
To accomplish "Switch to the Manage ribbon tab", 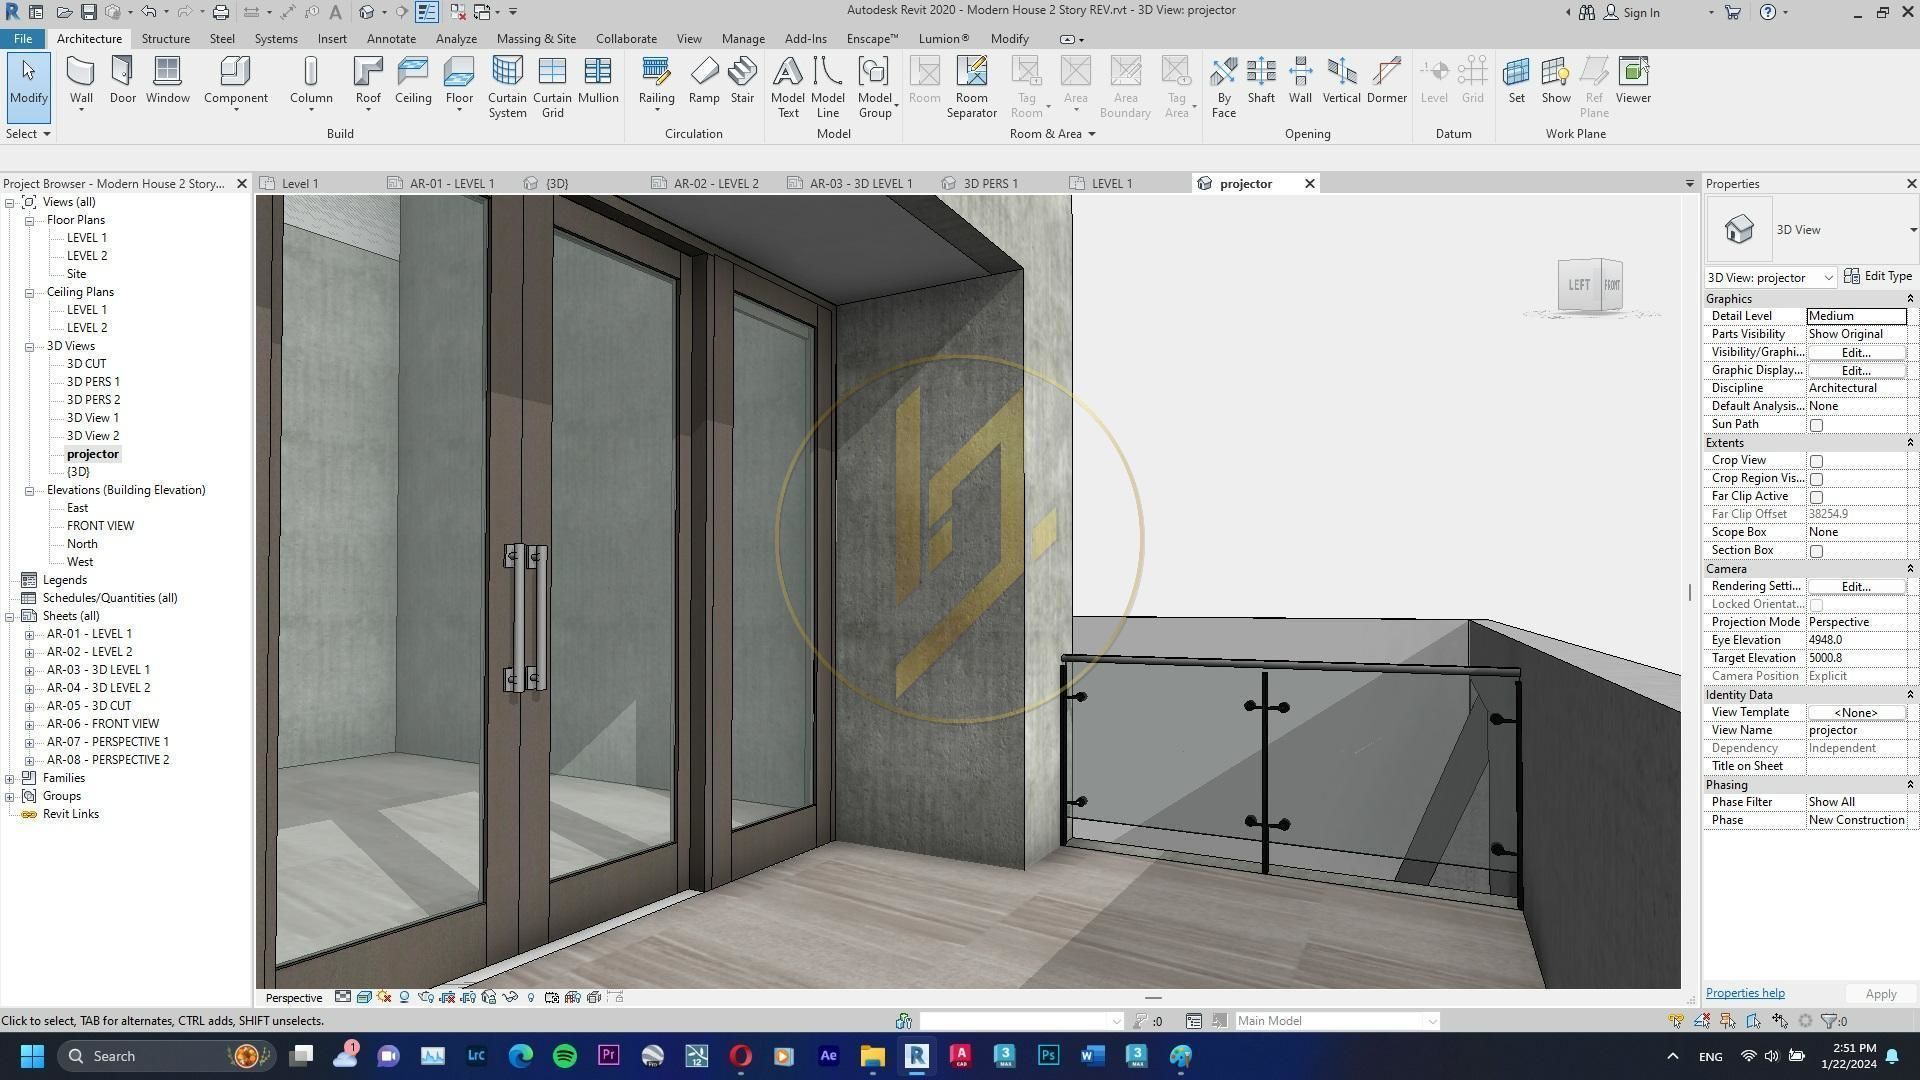I will [x=743, y=39].
